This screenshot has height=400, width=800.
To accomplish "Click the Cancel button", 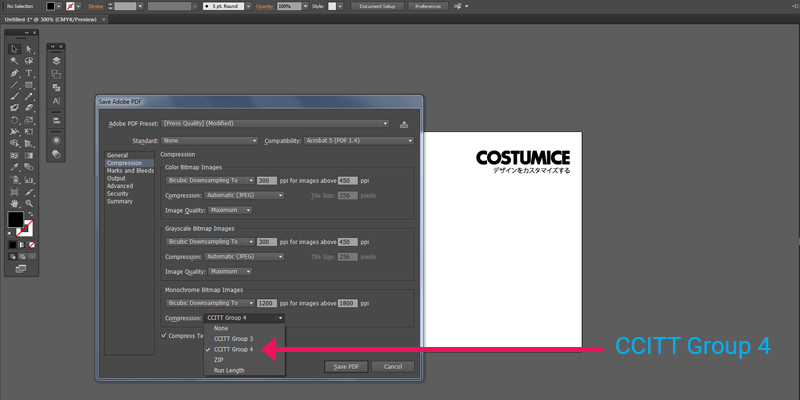I will 392,367.
